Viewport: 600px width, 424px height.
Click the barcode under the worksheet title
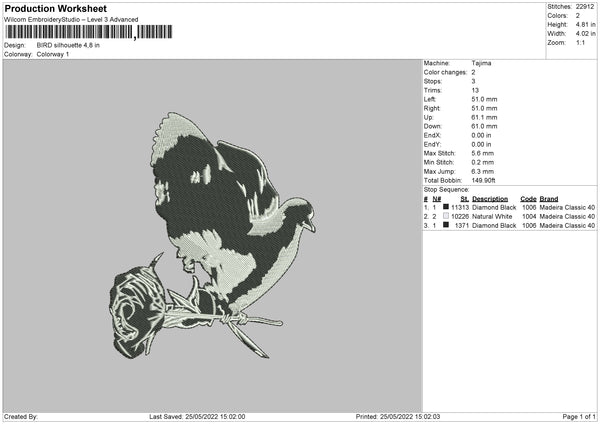pos(89,32)
